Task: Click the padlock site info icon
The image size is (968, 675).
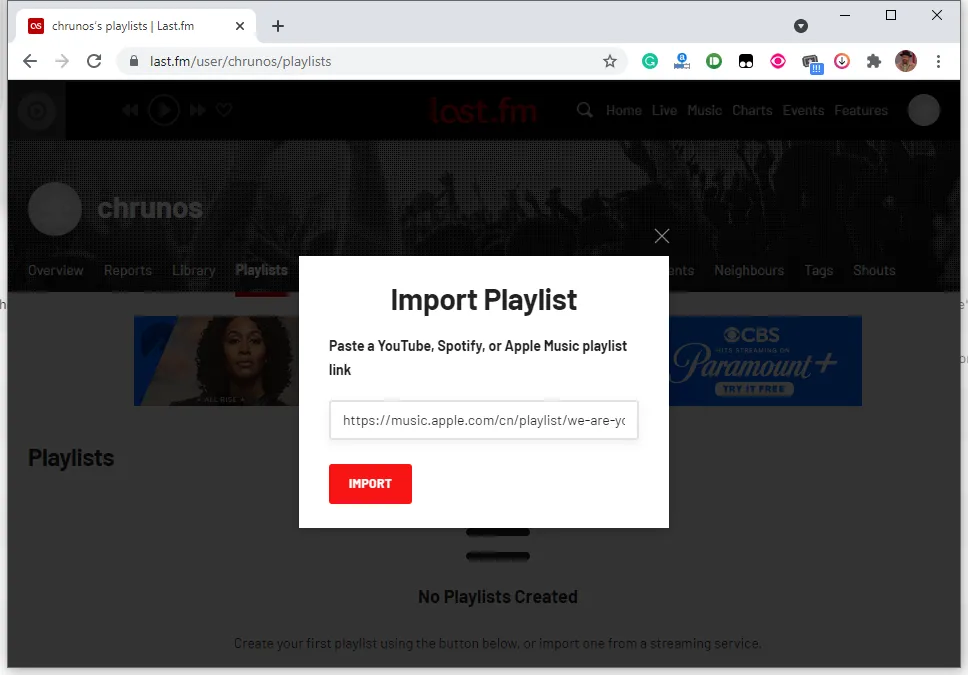Action: tap(134, 61)
